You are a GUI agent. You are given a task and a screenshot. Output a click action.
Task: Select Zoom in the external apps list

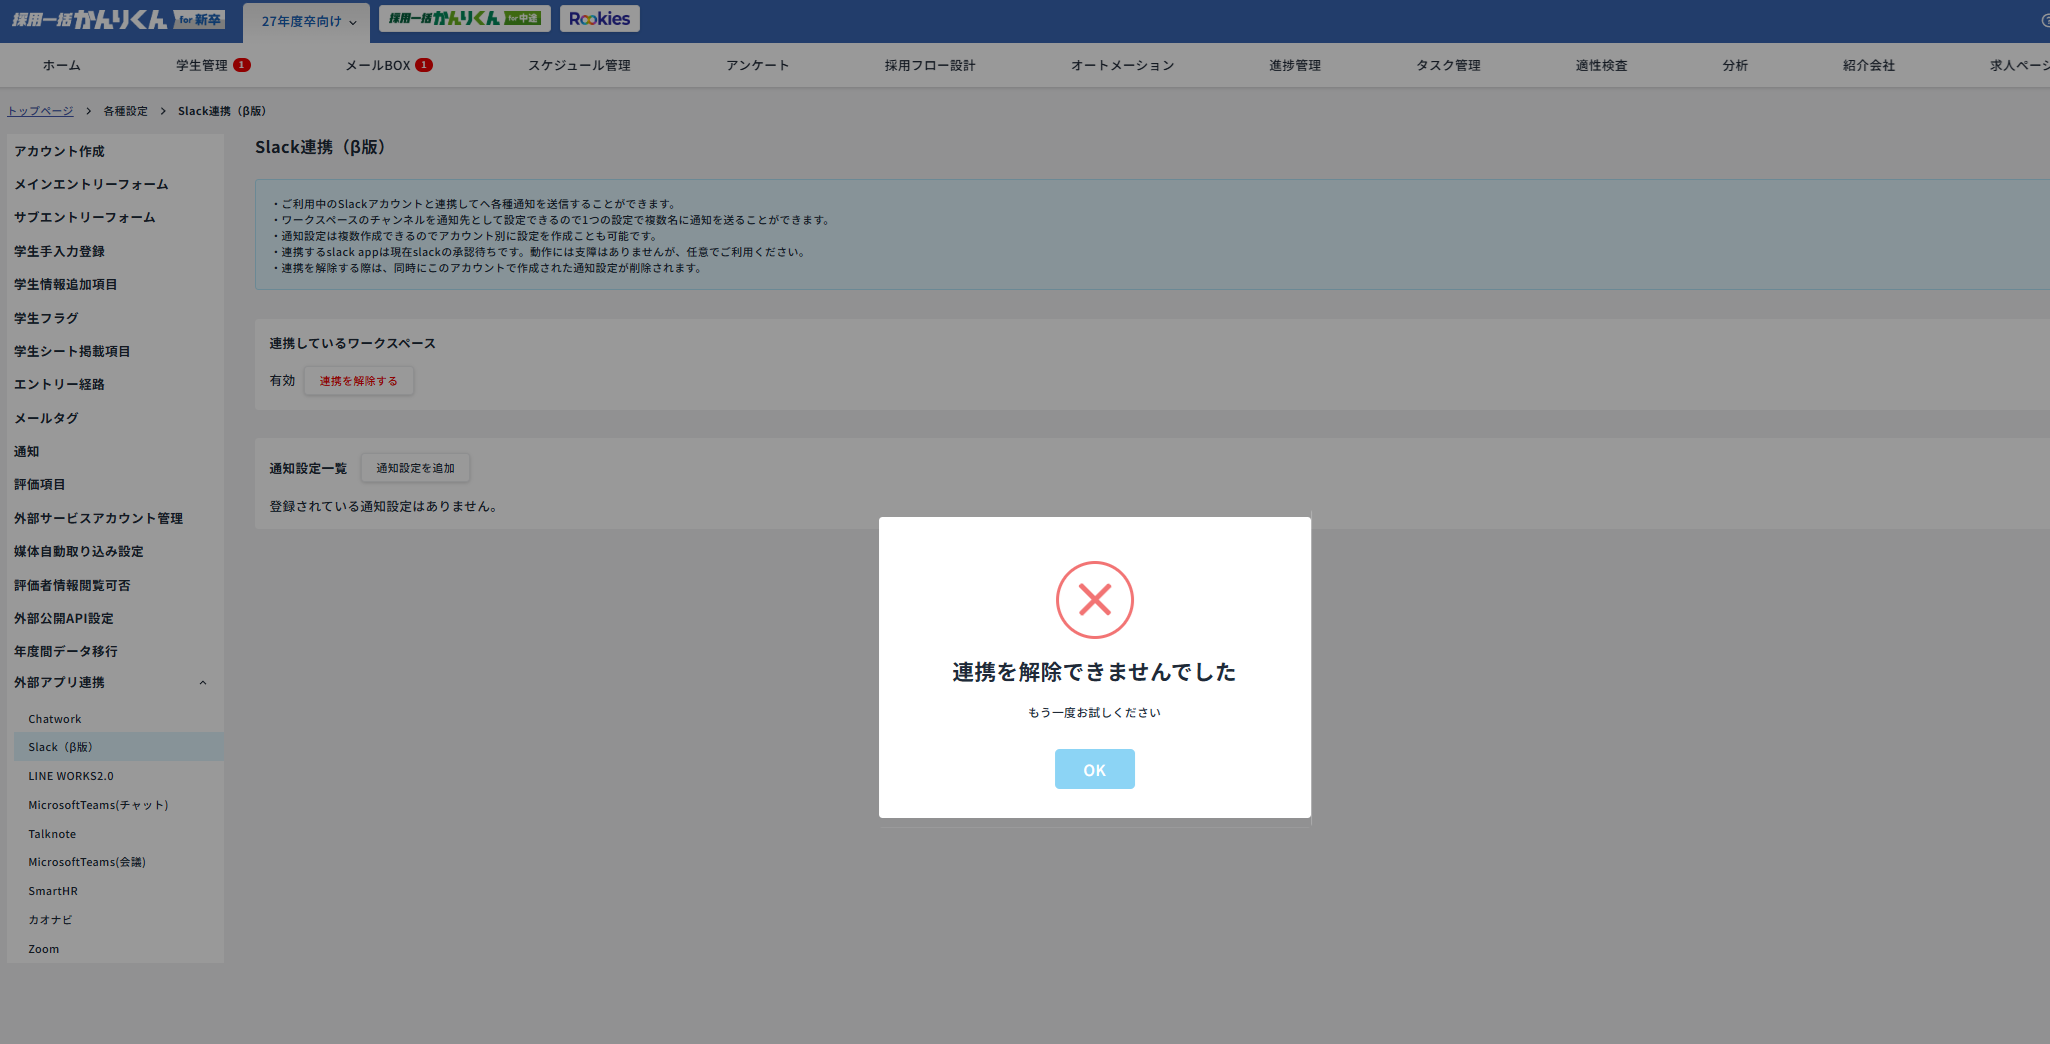(x=43, y=948)
